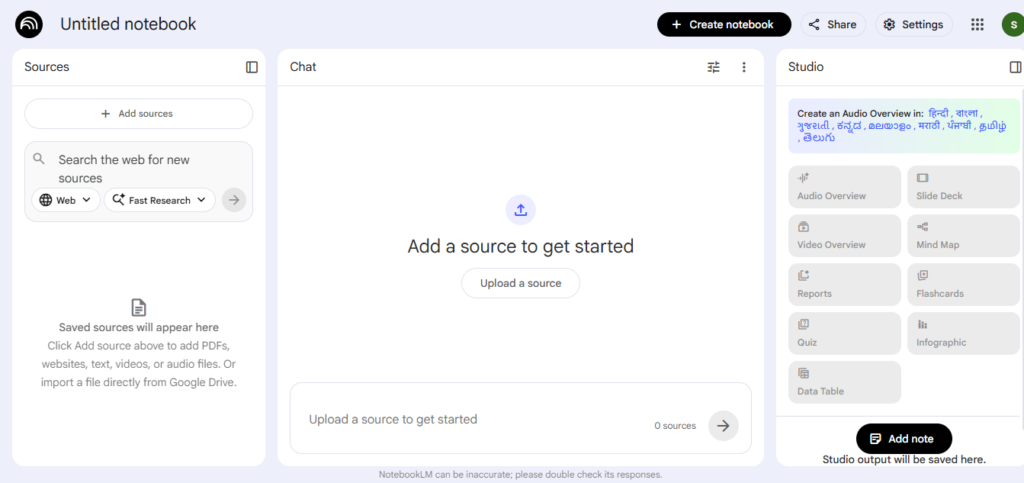Expand the Fast Research dropdown
The height and width of the screenshot is (483, 1024).
click(x=159, y=200)
